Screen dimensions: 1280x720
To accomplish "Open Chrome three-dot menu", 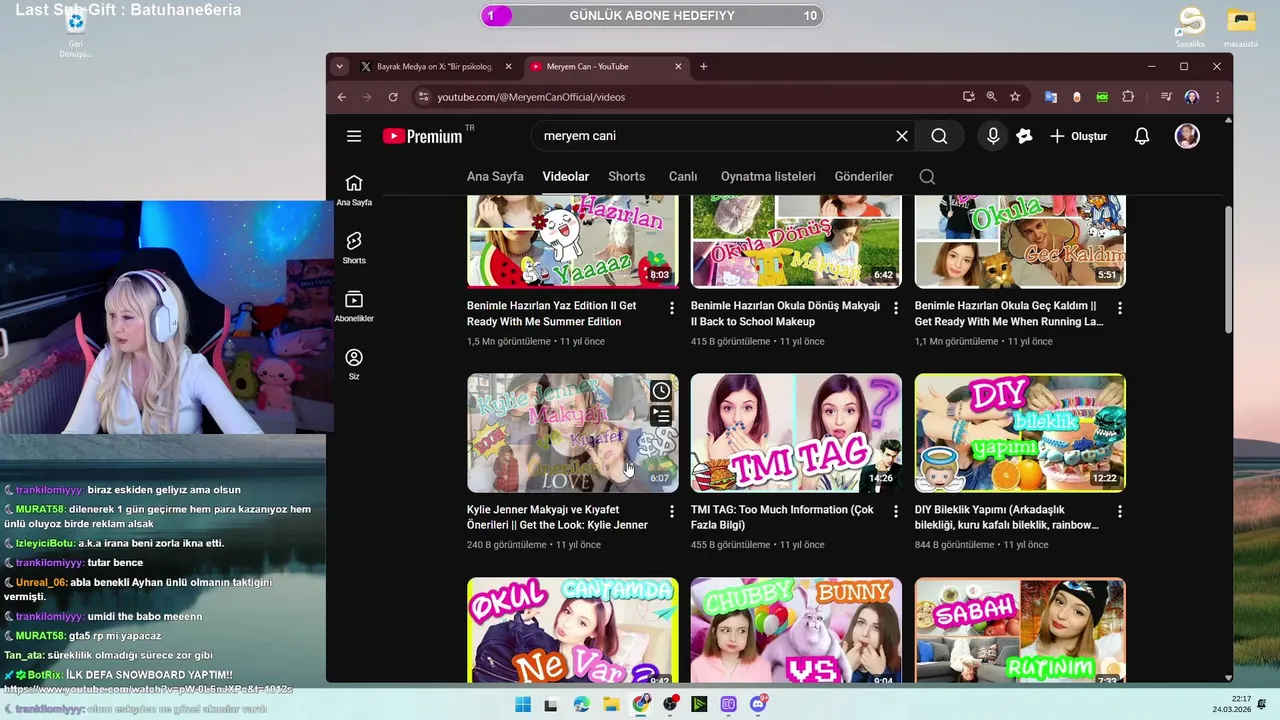I will tap(1217, 97).
